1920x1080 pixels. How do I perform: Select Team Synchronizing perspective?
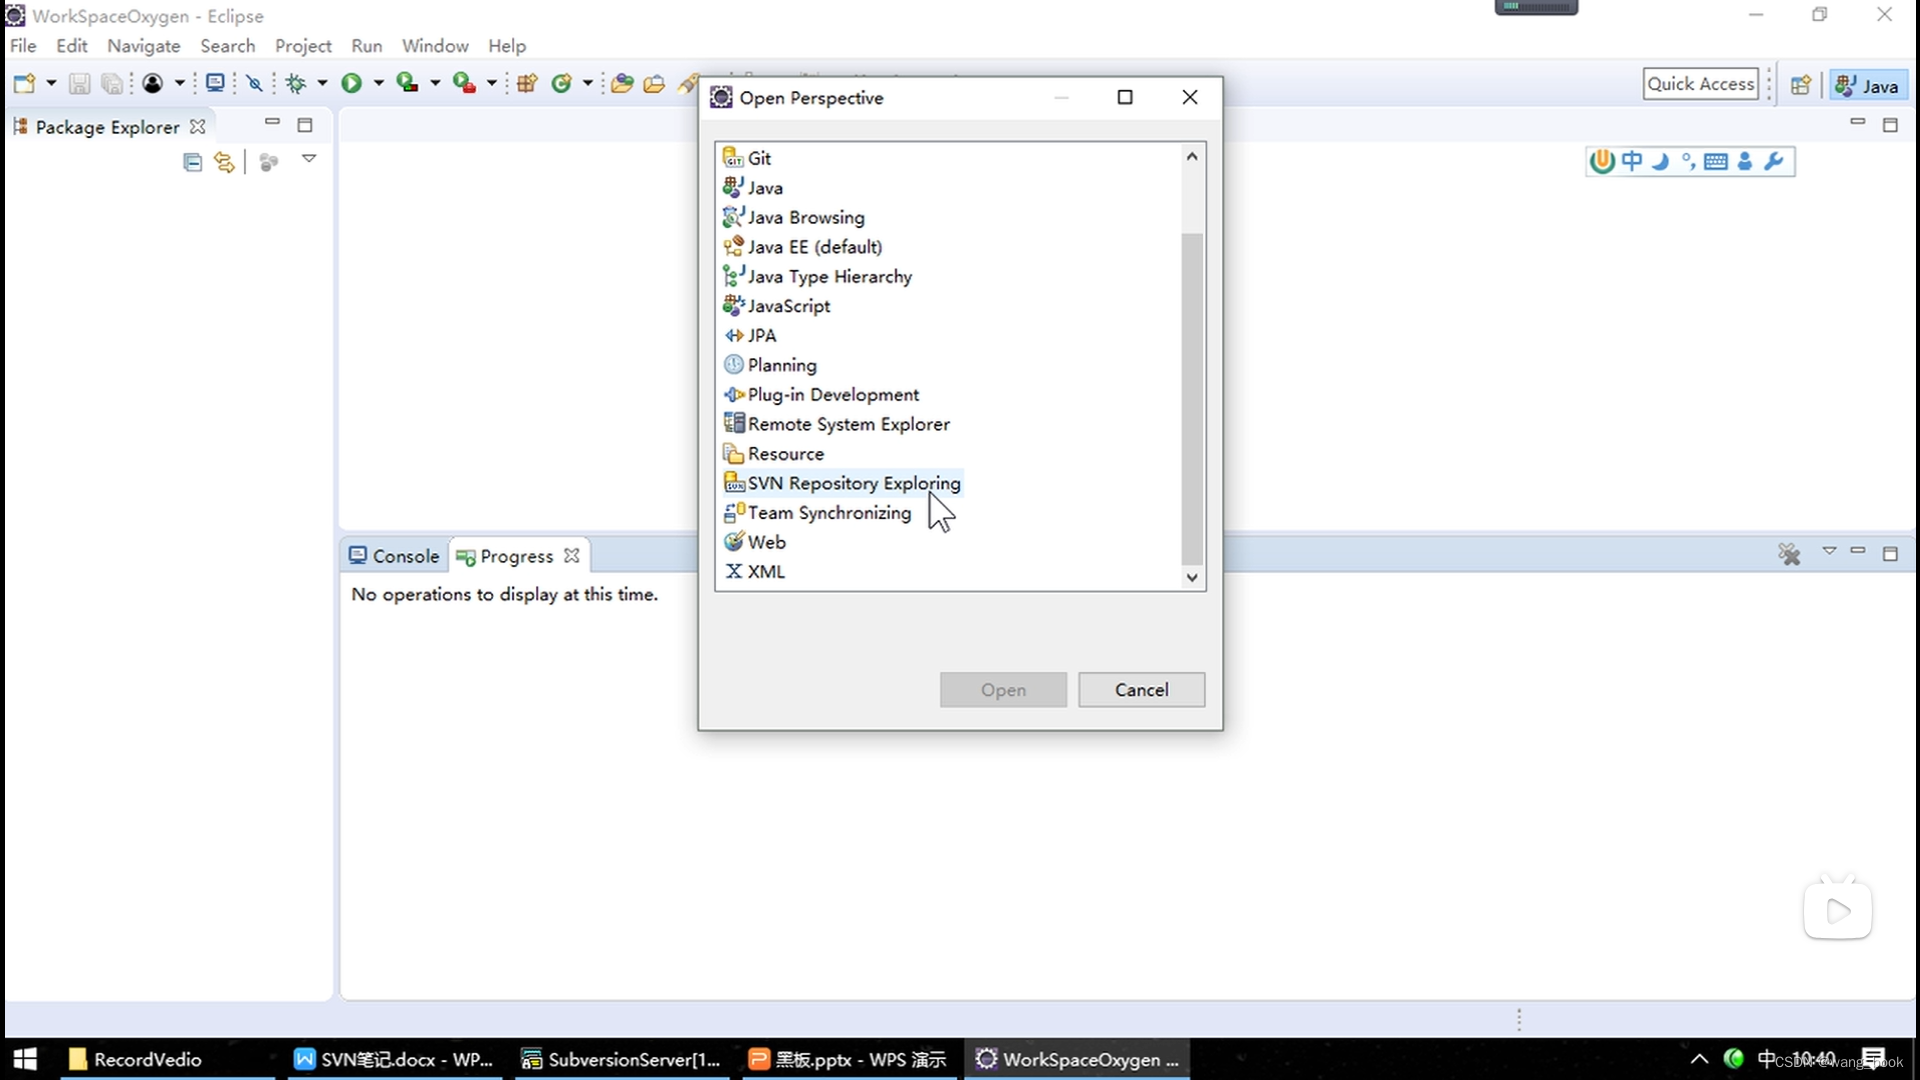818,513
